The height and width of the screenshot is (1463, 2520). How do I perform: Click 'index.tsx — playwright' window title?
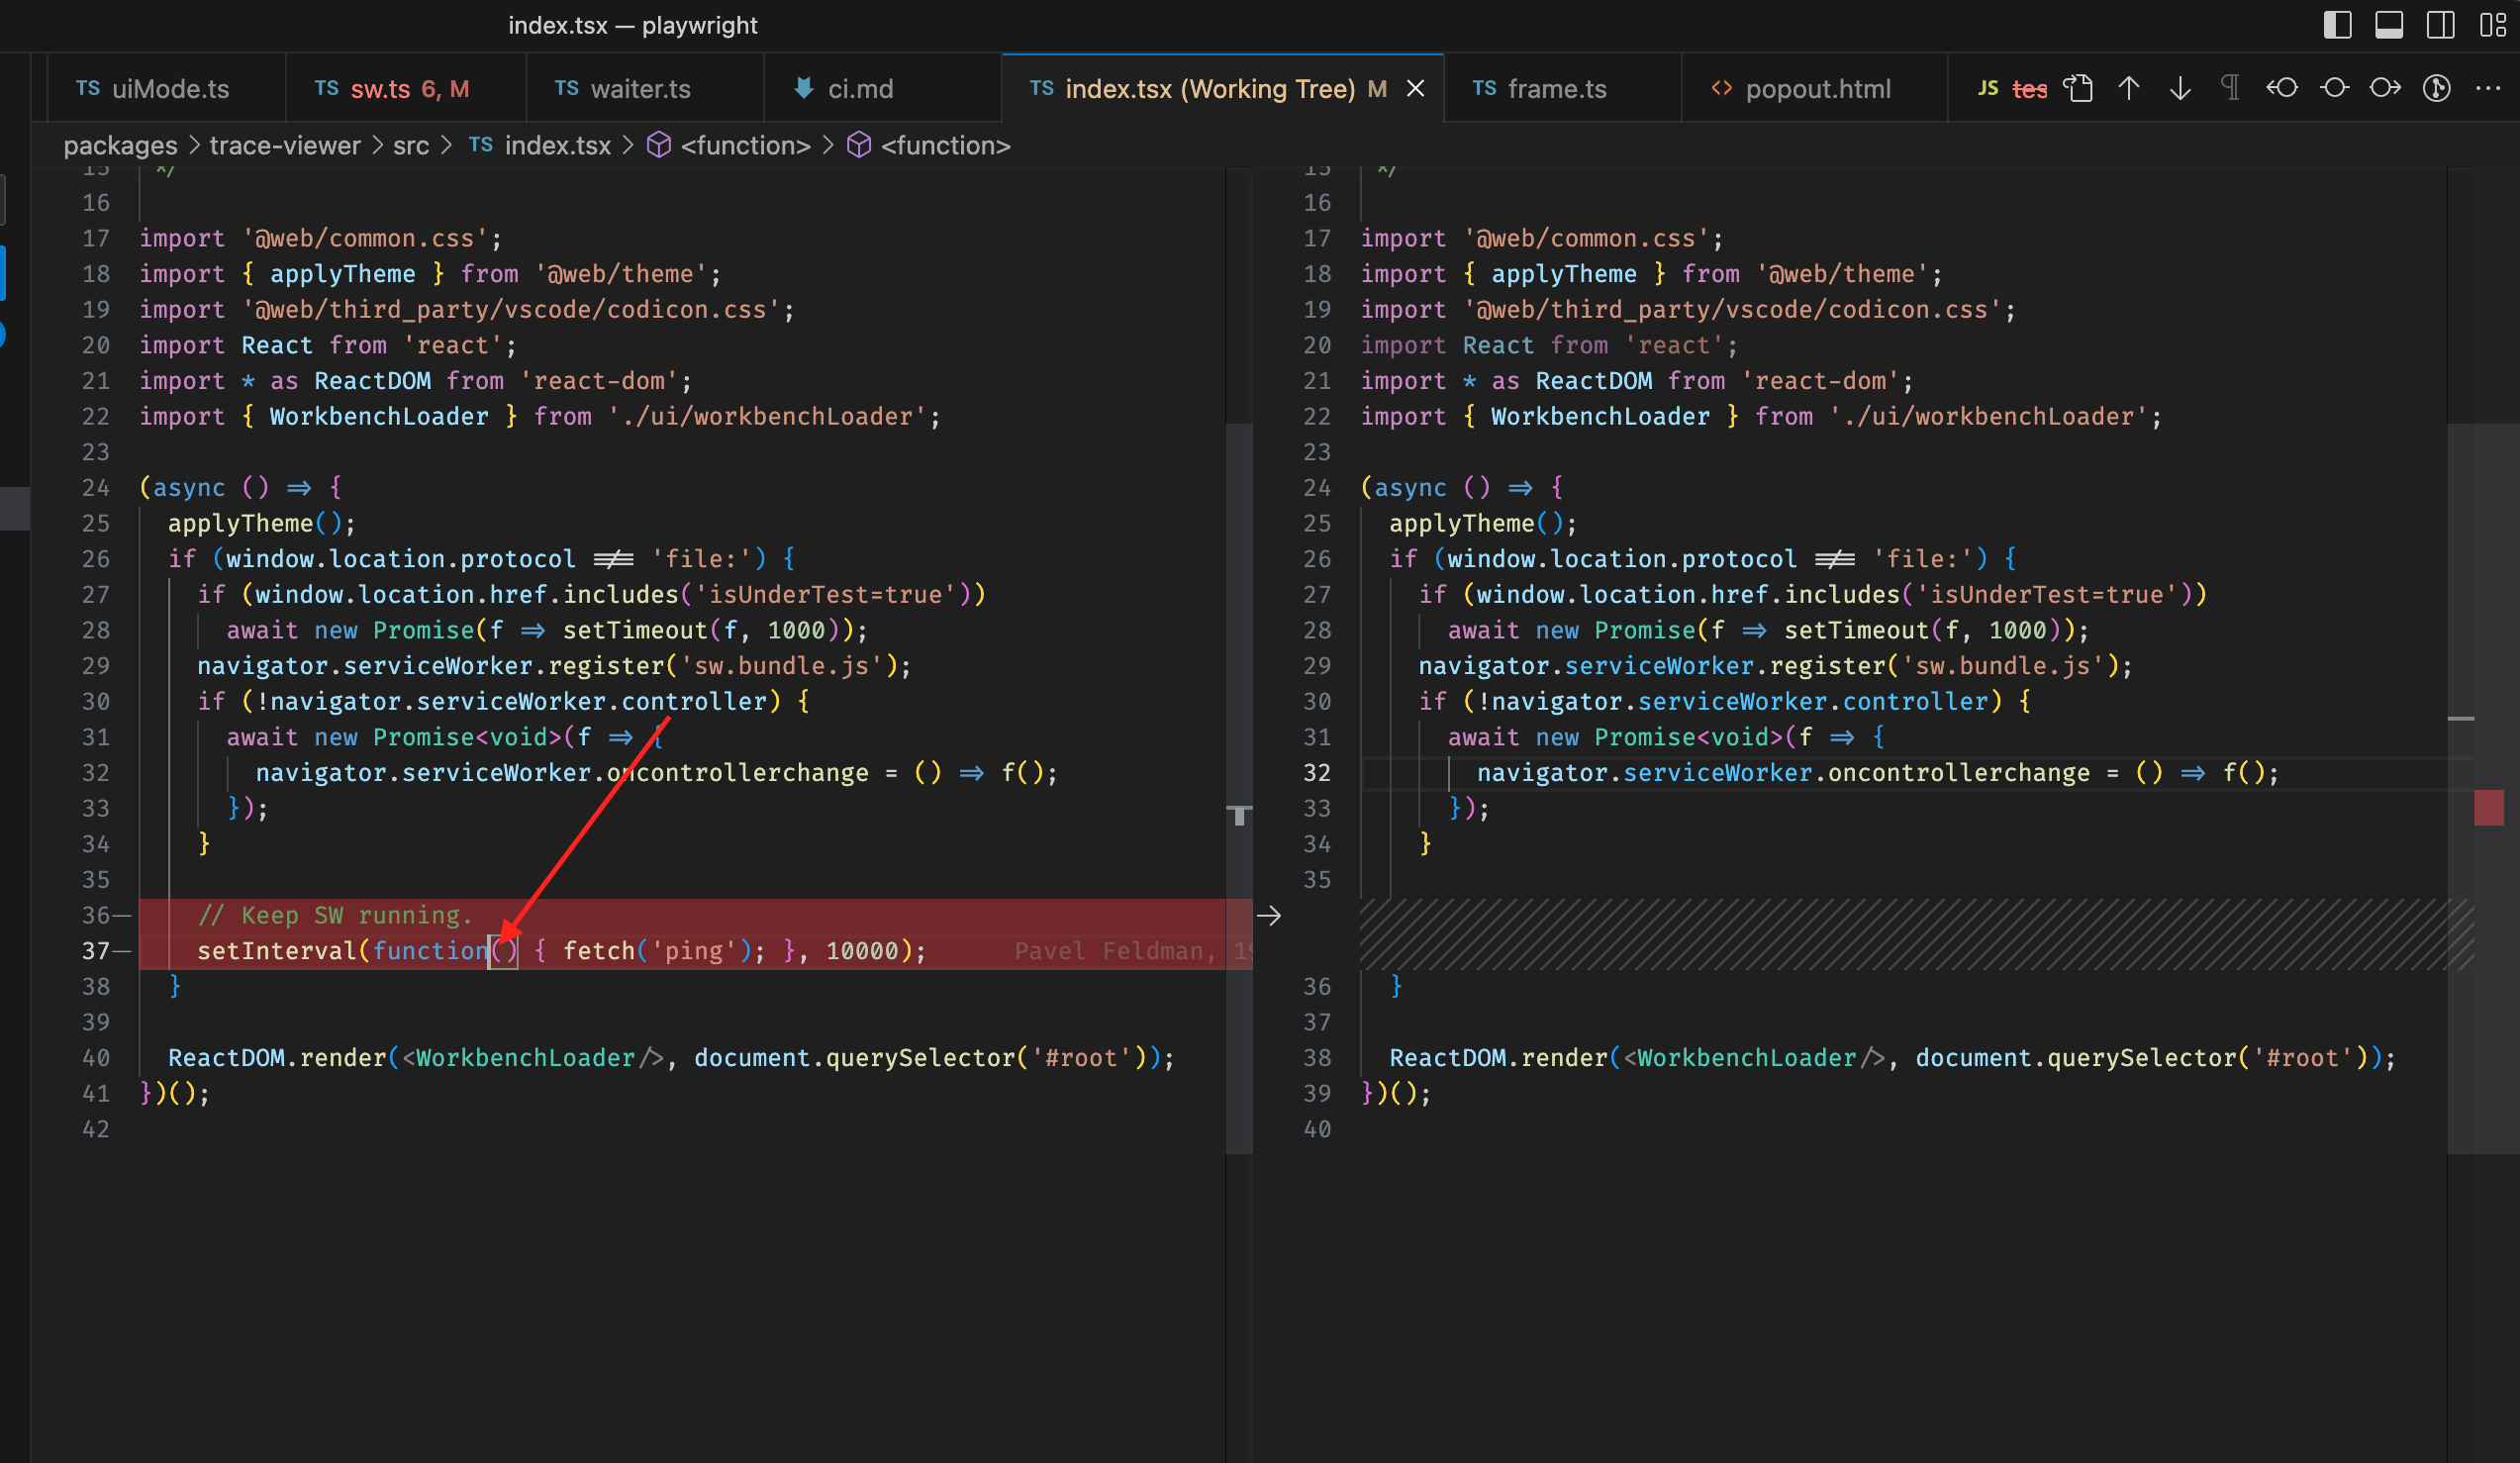click(632, 25)
